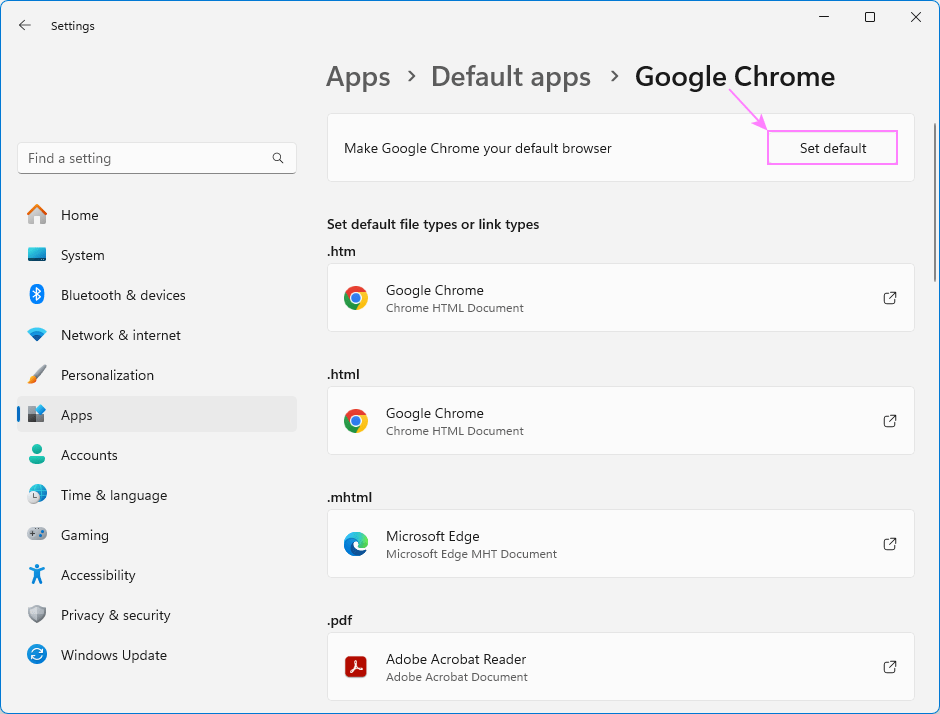Click the open icon for .mhtml row

click(x=890, y=544)
